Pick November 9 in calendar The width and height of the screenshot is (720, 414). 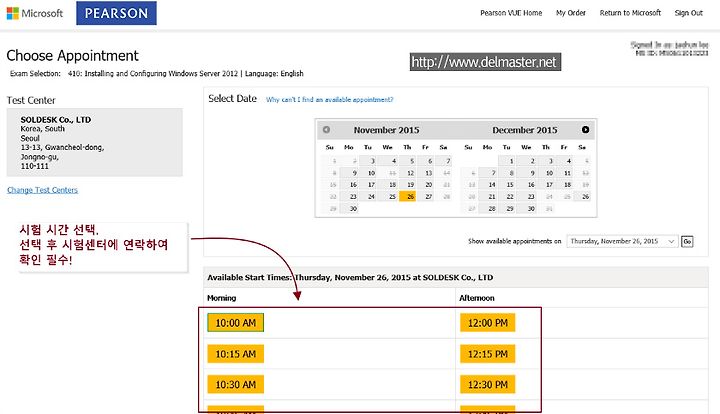click(349, 173)
